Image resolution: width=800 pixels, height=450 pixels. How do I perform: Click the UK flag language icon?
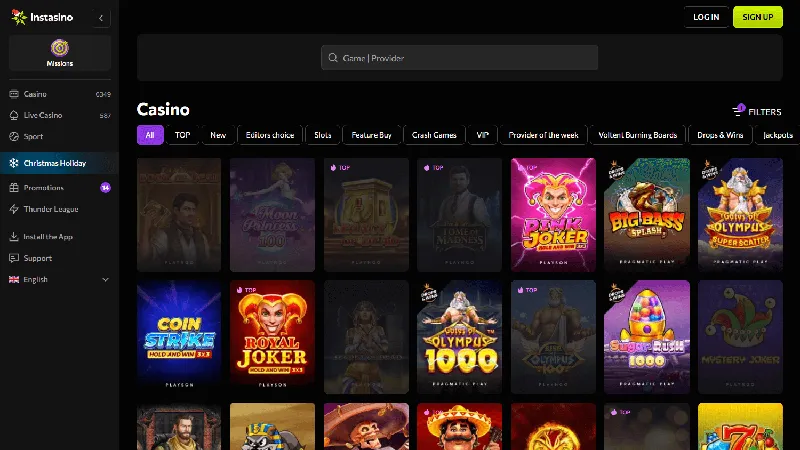click(14, 280)
